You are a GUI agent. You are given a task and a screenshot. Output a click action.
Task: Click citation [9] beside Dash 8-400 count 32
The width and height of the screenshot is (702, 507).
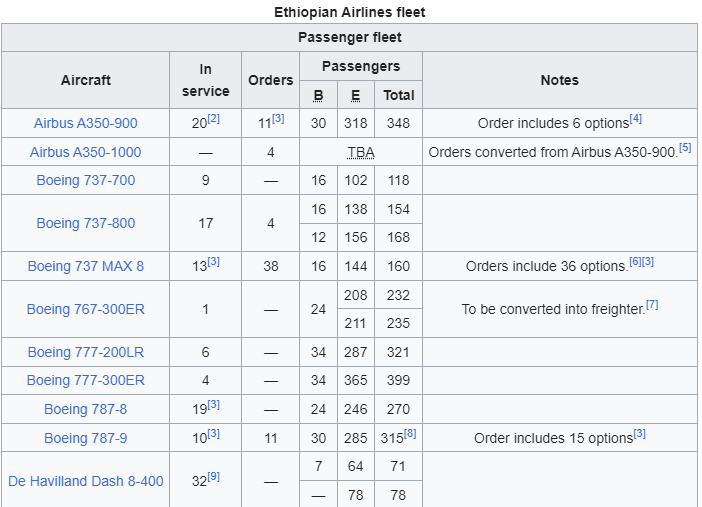214,477
